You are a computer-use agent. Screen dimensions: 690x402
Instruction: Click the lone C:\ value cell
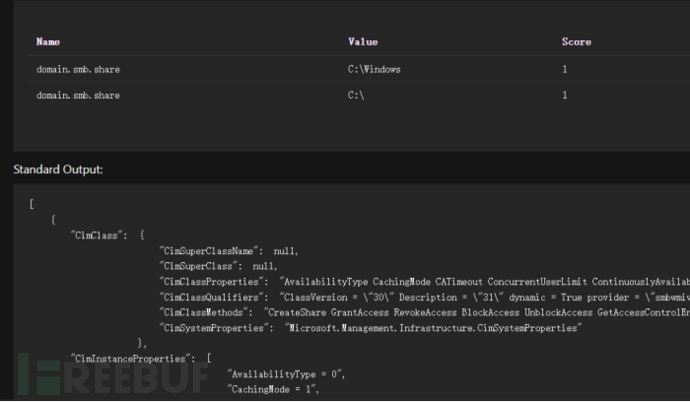click(x=355, y=95)
